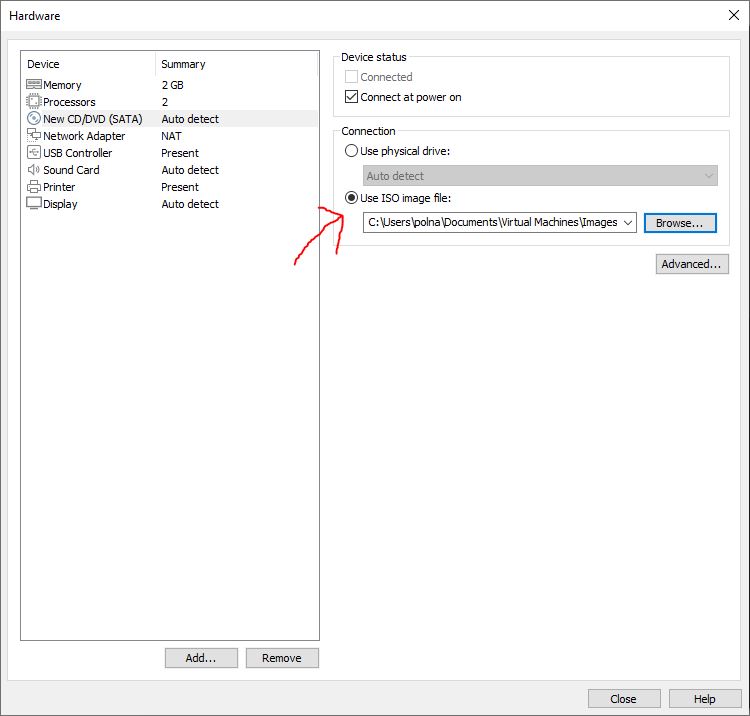Click the Processors chip icon
Screen dimensions: 750x716
tap(33, 101)
